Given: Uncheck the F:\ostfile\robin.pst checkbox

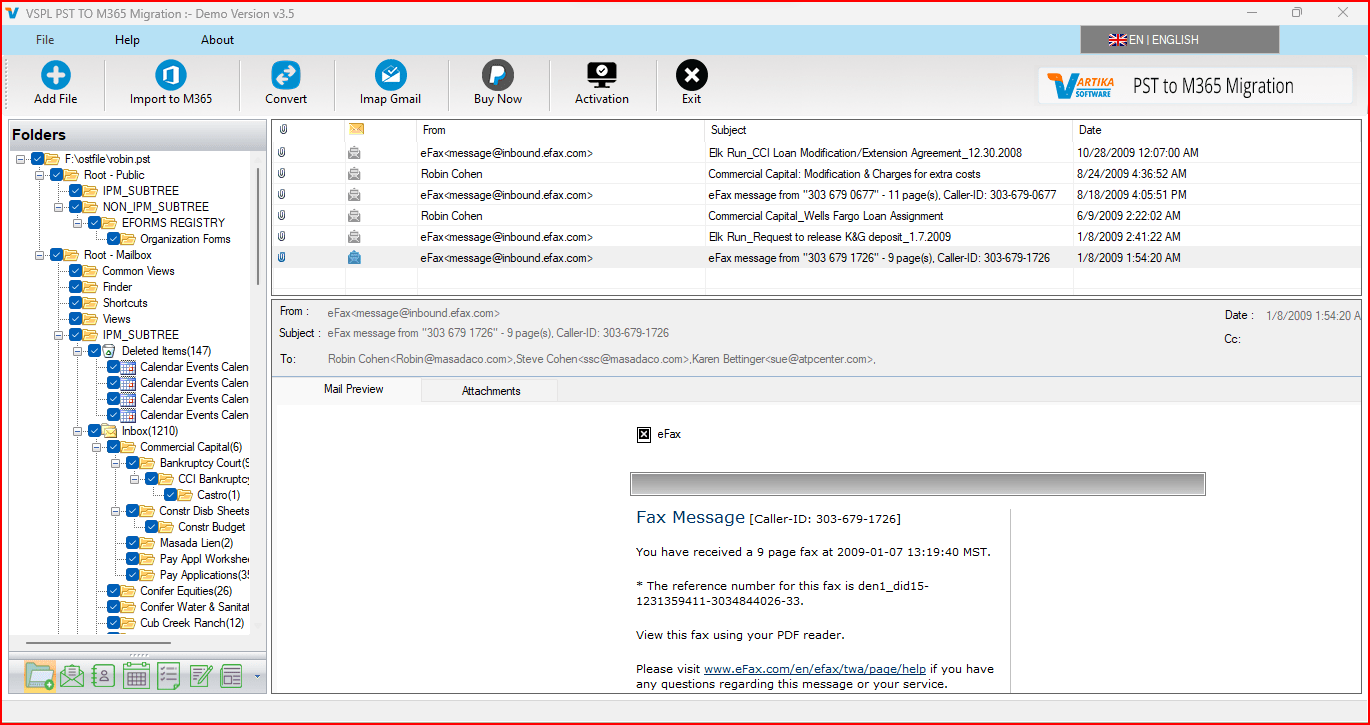Looking at the screenshot, I should tap(37, 159).
